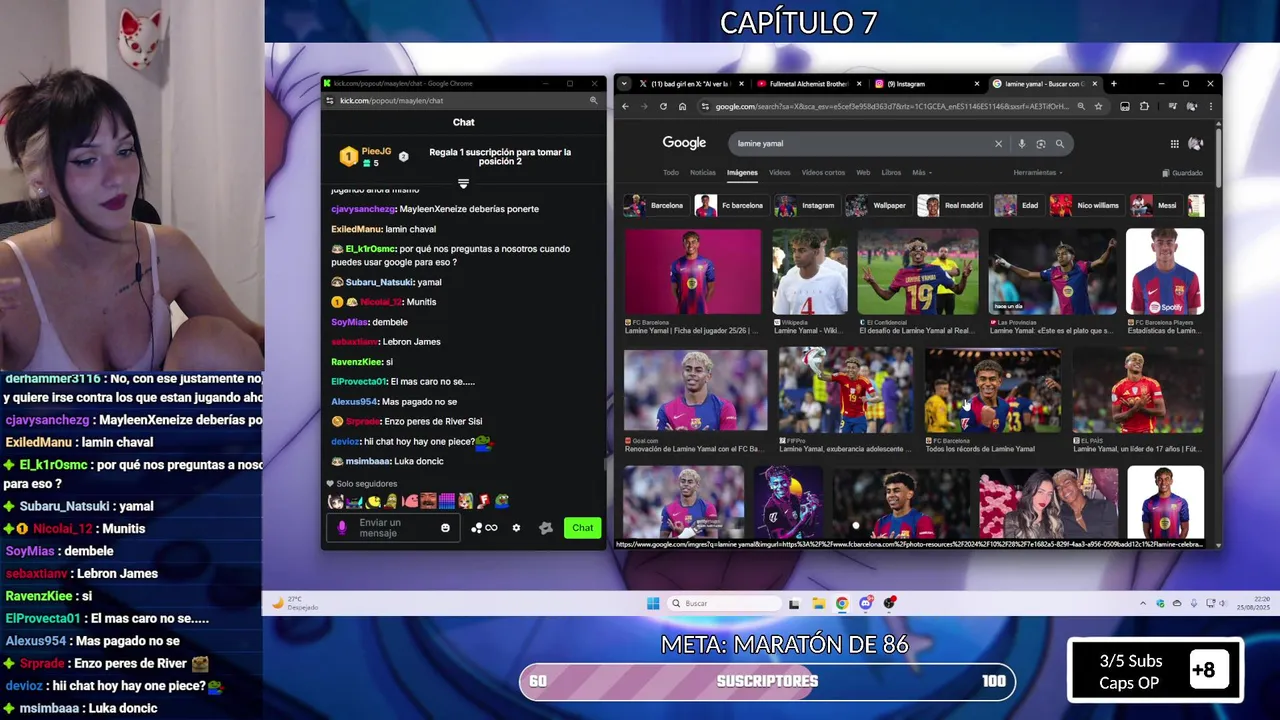Open the Google apps grid
1280x720 pixels.
[x=1174, y=143]
